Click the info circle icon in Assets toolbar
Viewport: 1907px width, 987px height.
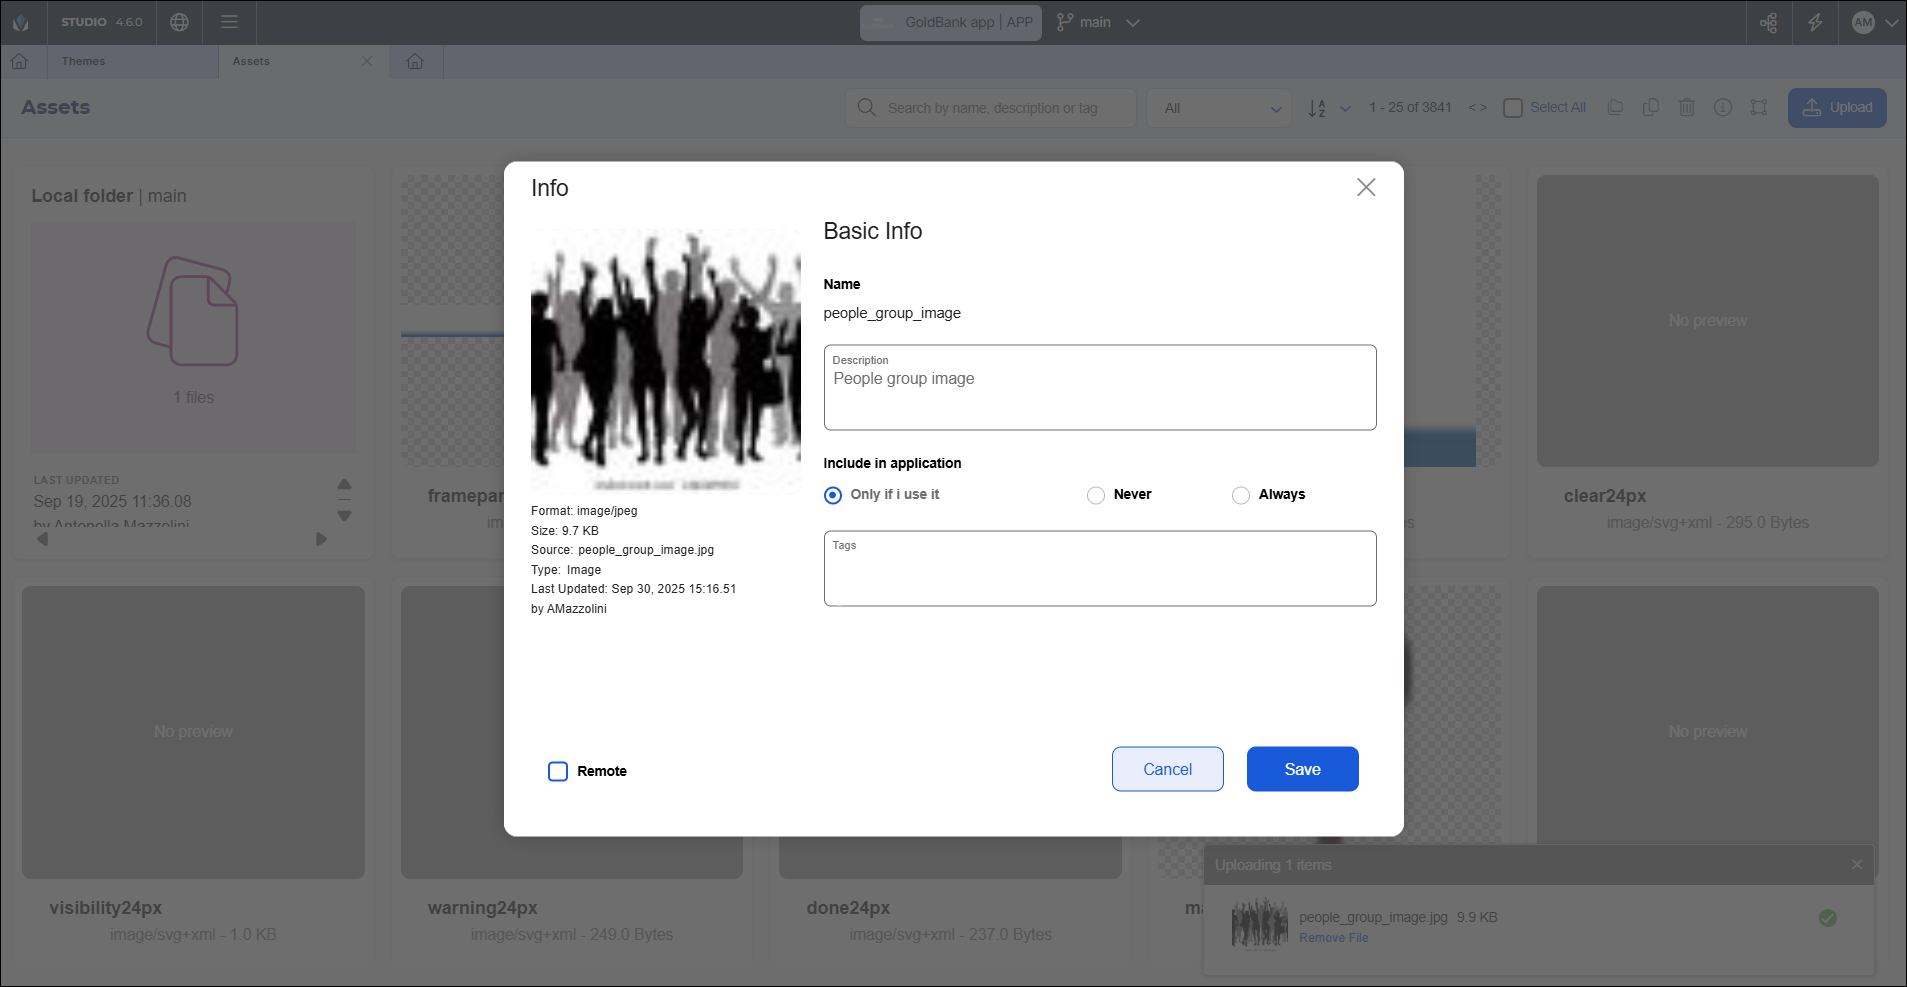tap(1722, 107)
